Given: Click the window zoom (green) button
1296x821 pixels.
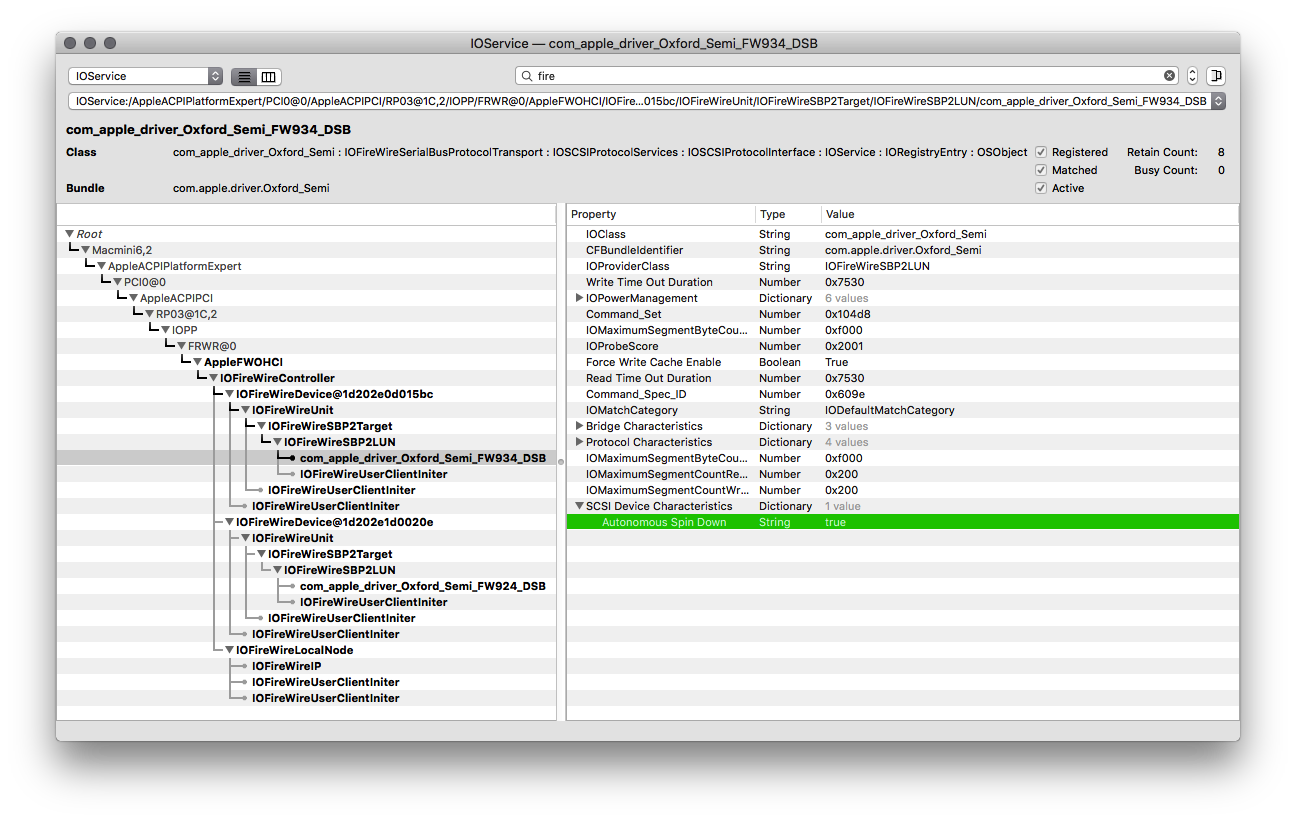Looking at the screenshot, I should click(x=110, y=44).
